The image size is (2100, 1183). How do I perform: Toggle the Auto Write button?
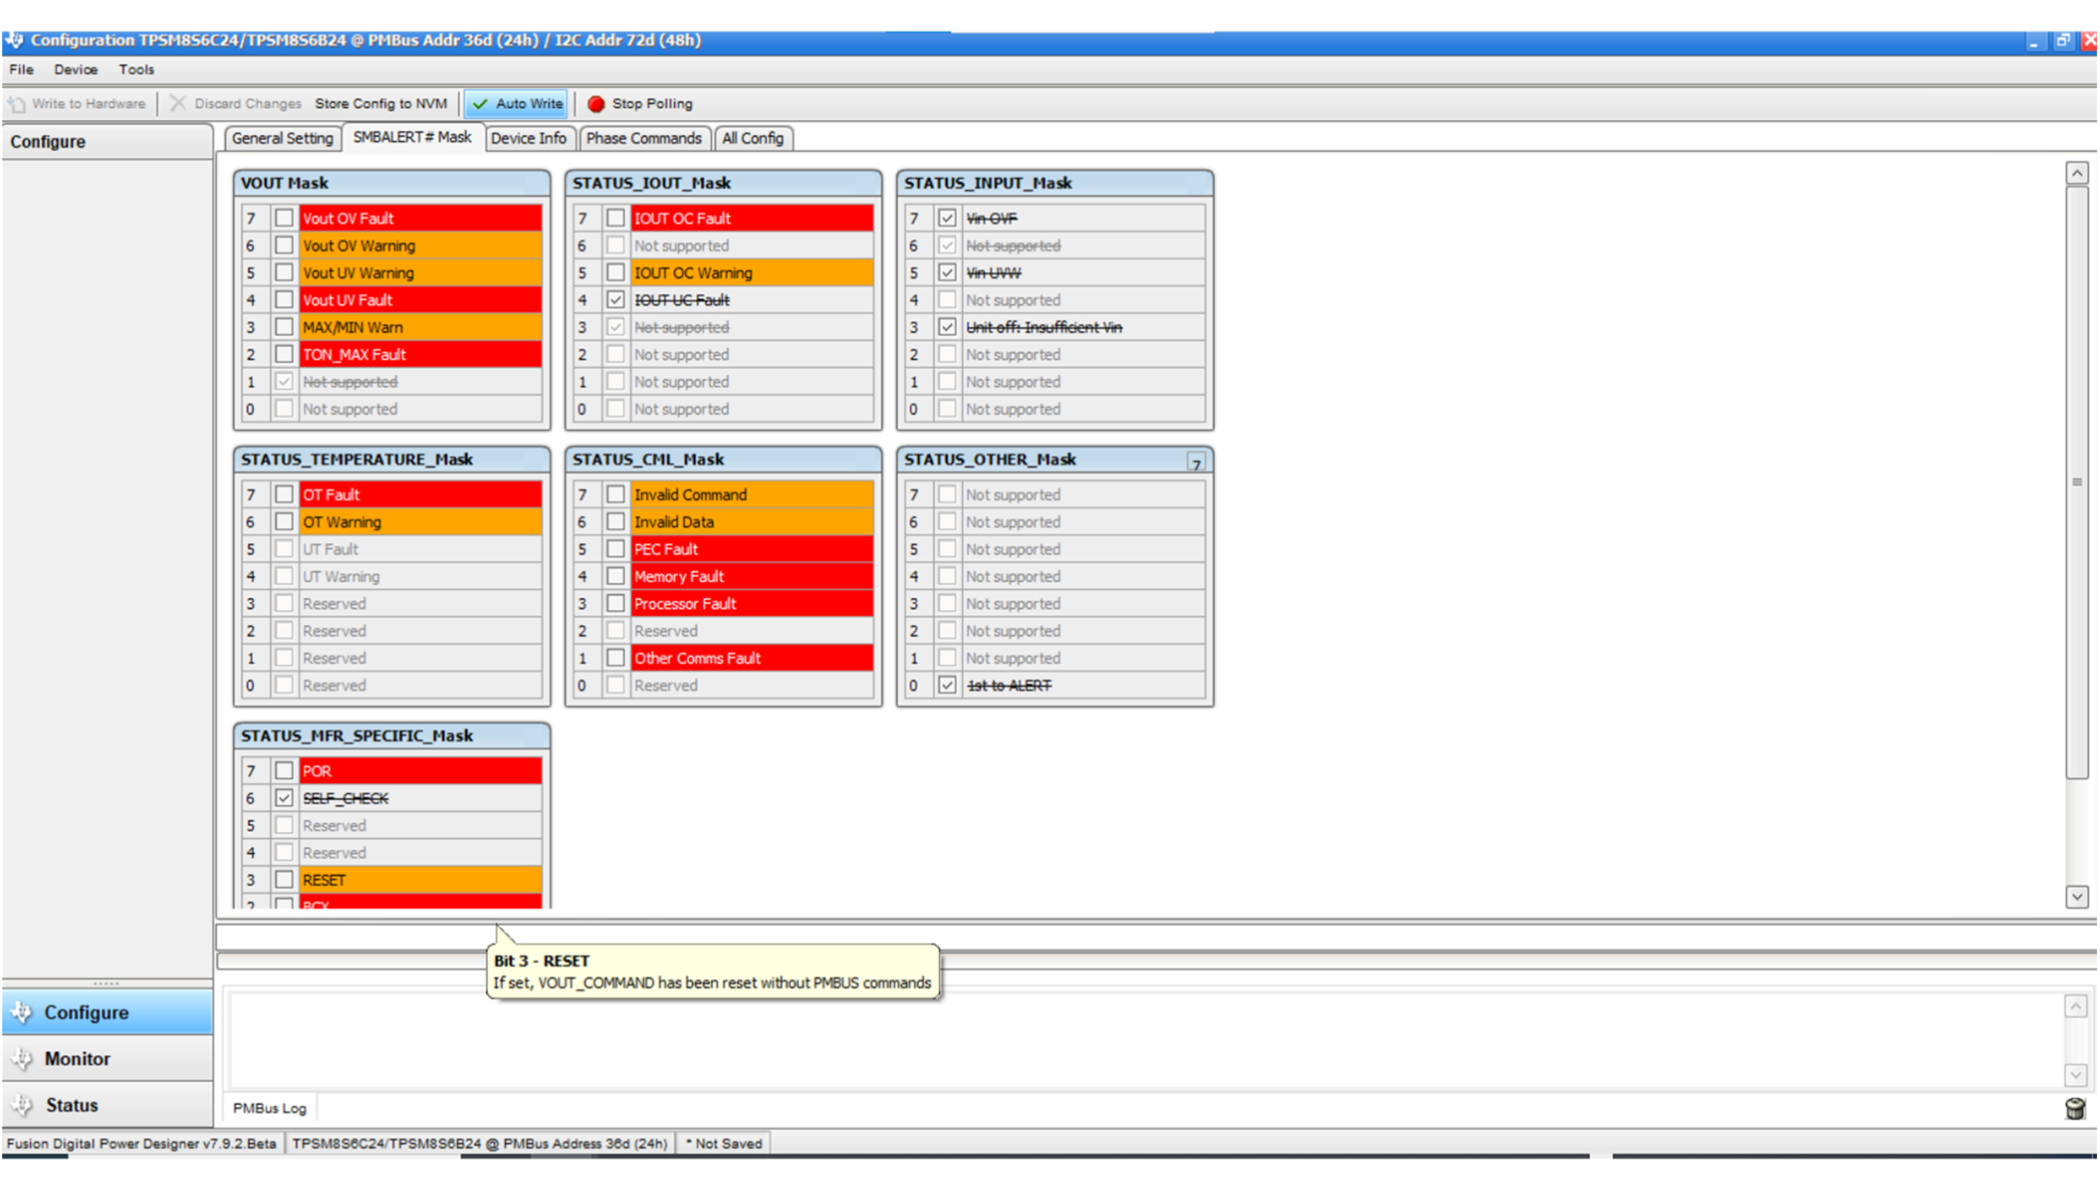click(515, 103)
